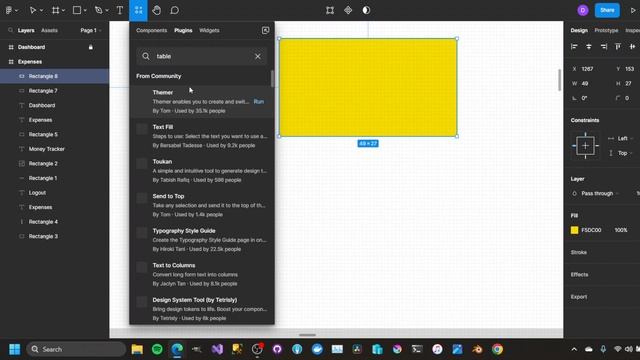Click the plugin search field containing table
640x360 pixels.
click(x=202, y=56)
